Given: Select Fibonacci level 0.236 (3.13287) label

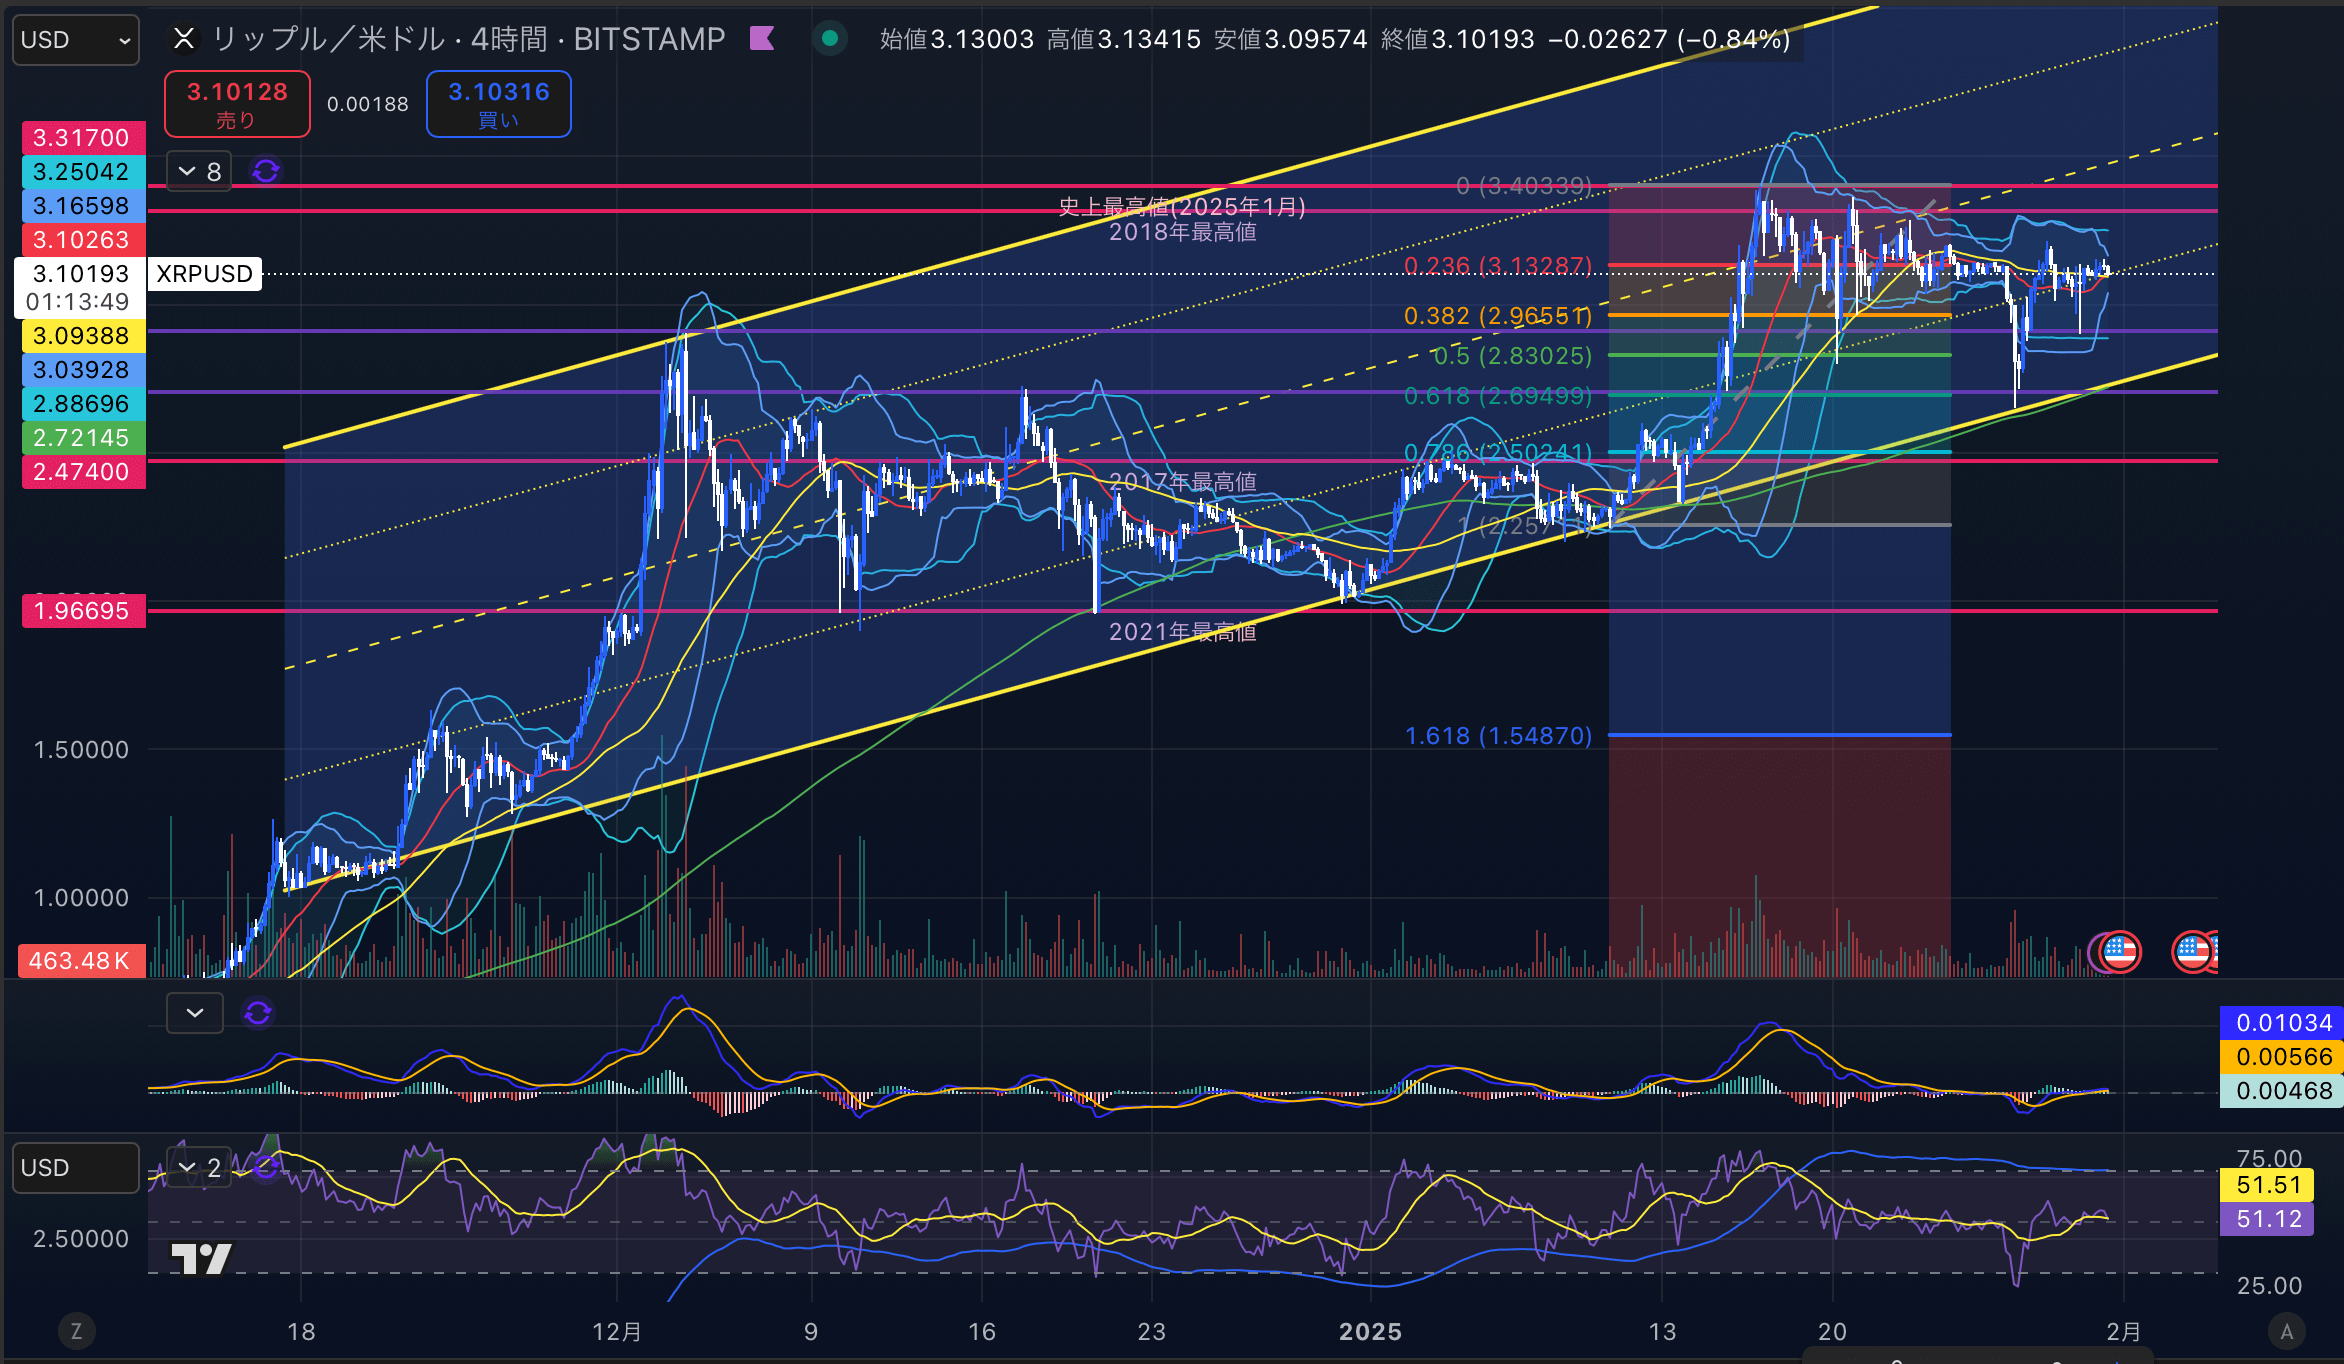Looking at the screenshot, I should click(1498, 266).
